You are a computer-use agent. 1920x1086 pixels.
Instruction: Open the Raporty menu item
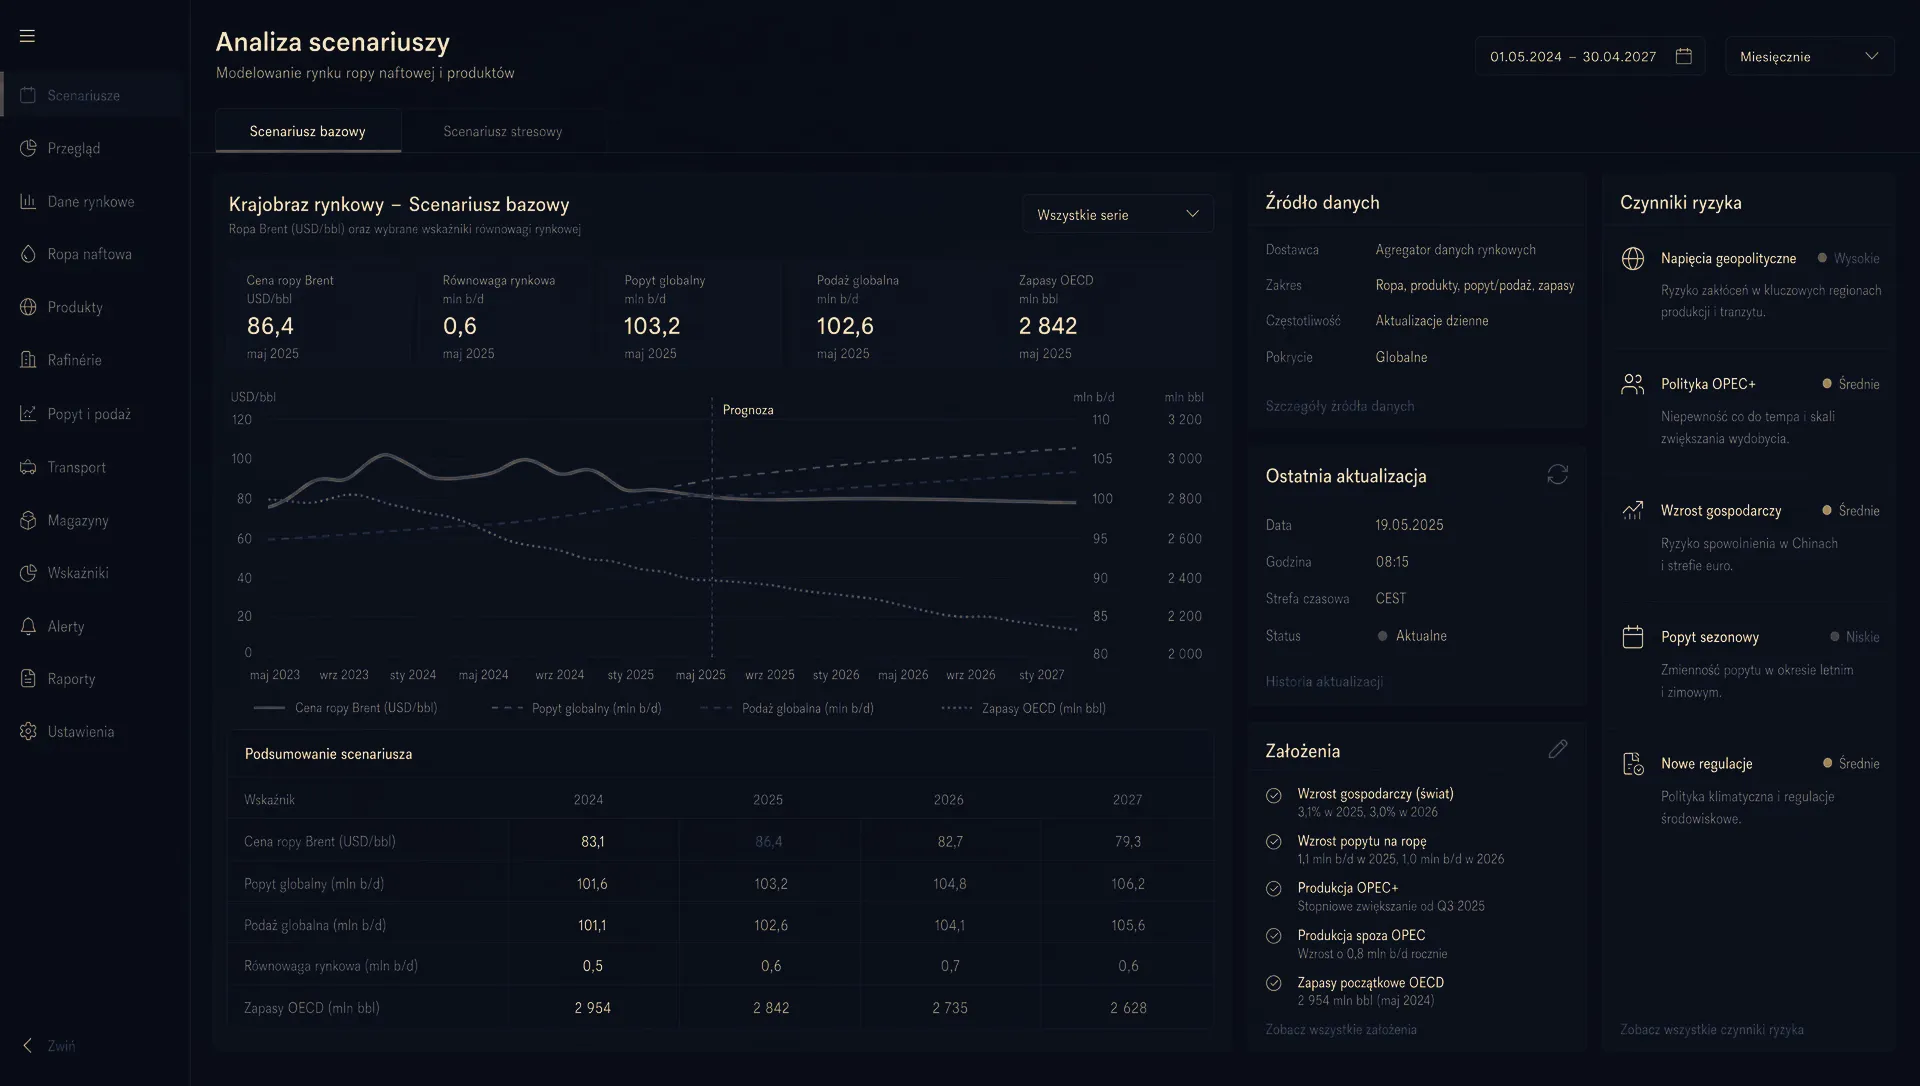95,679
